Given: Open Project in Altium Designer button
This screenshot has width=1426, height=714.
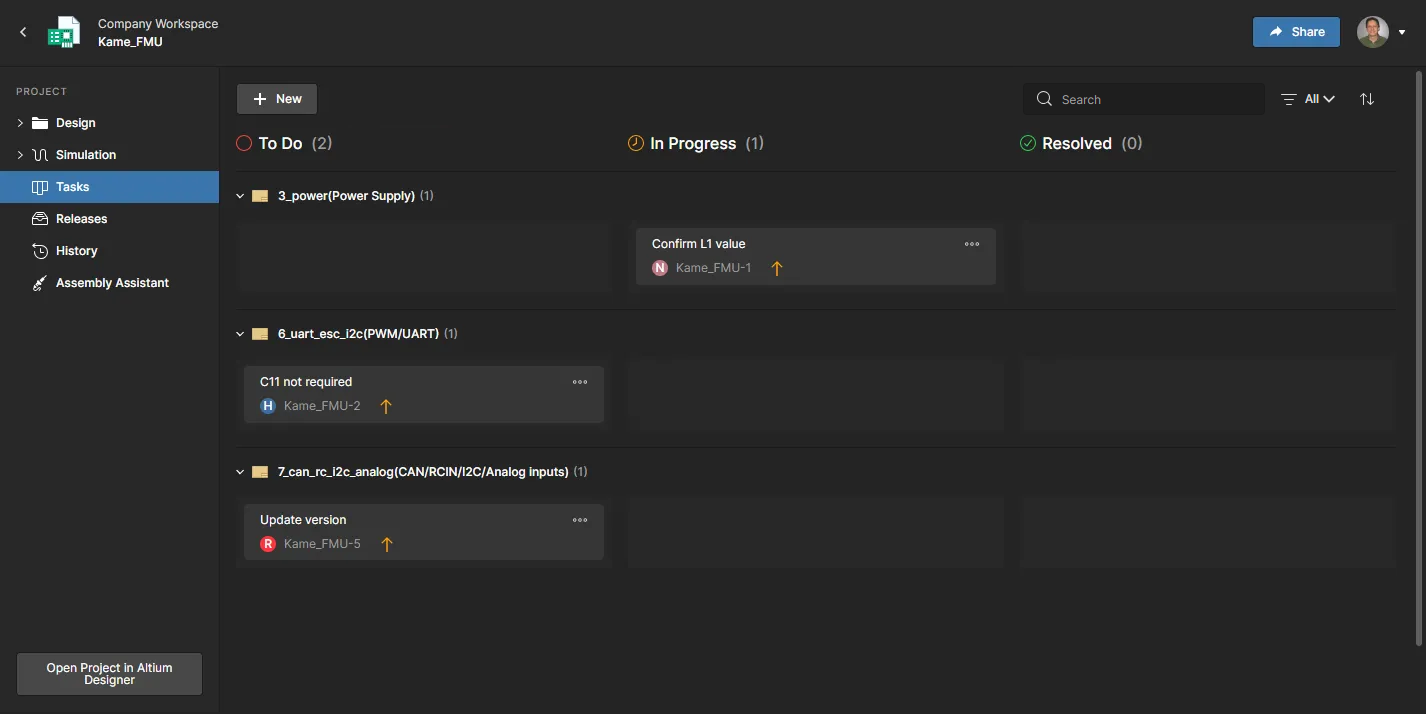Looking at the screenshot, I should [x=109, y=674].
